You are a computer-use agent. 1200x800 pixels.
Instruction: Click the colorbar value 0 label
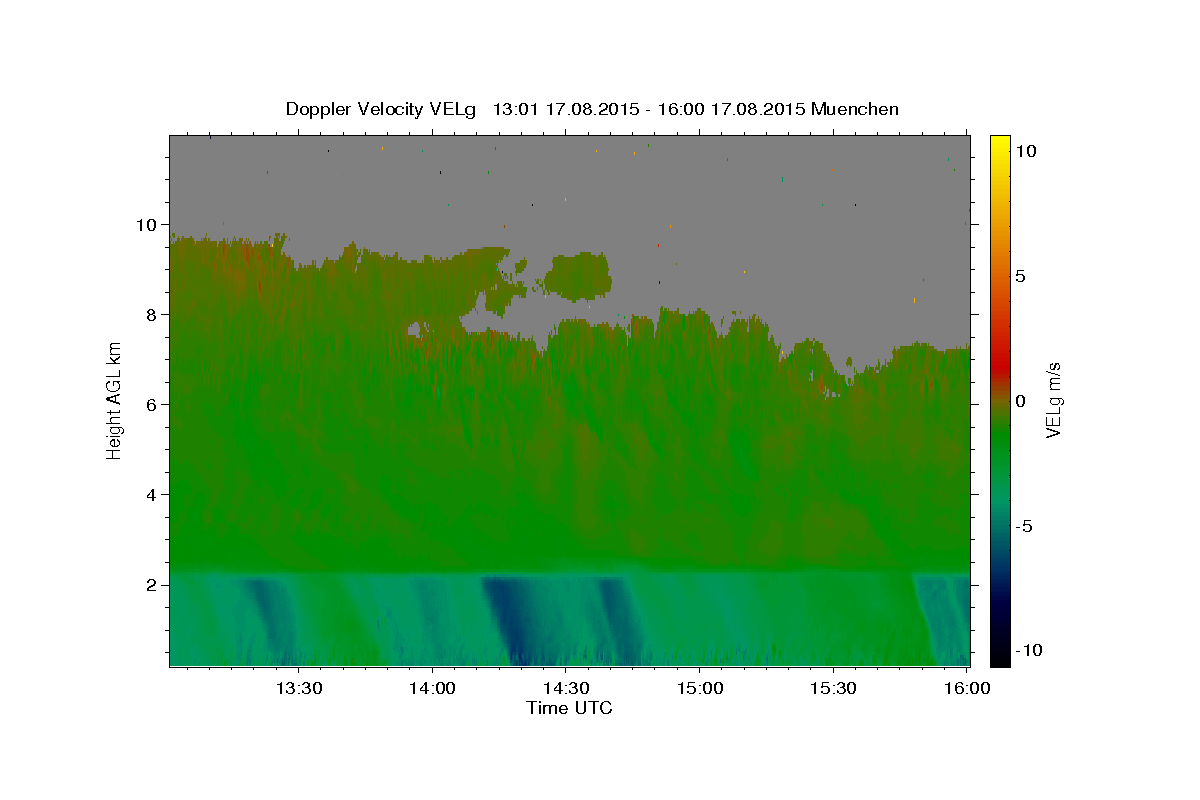(x=1021, y=401)
